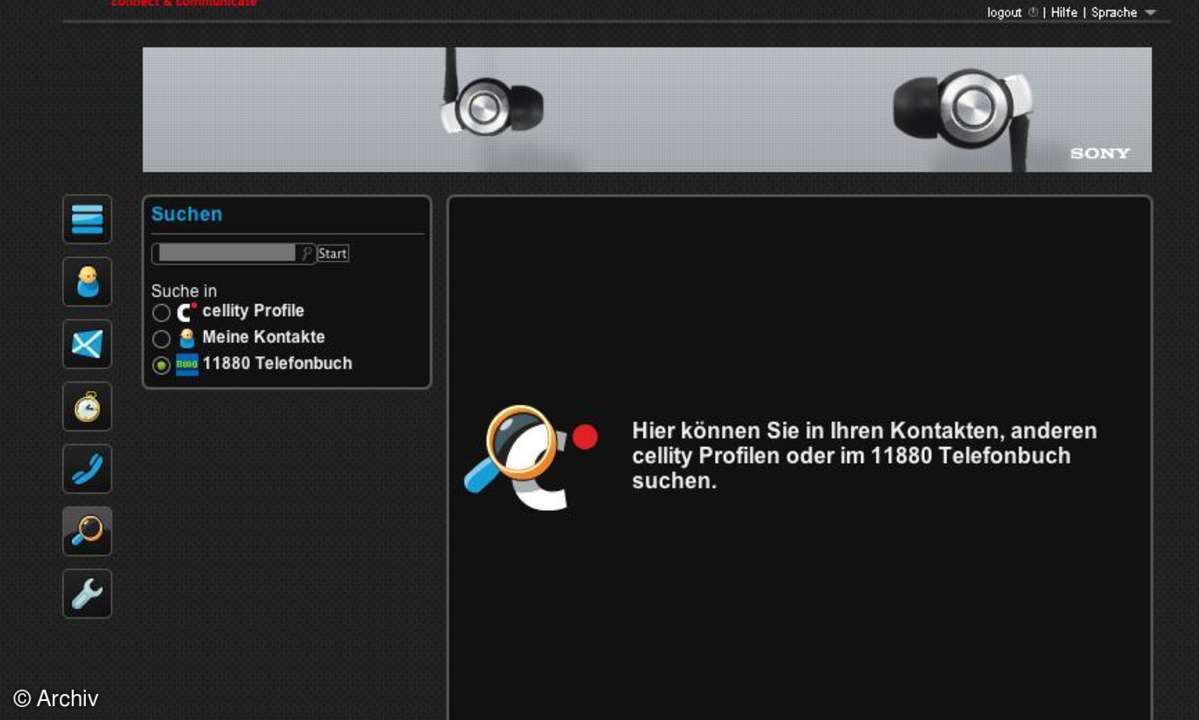
Task: Click the cellity logo beside cellity Profile
Action: coord(187,312)
